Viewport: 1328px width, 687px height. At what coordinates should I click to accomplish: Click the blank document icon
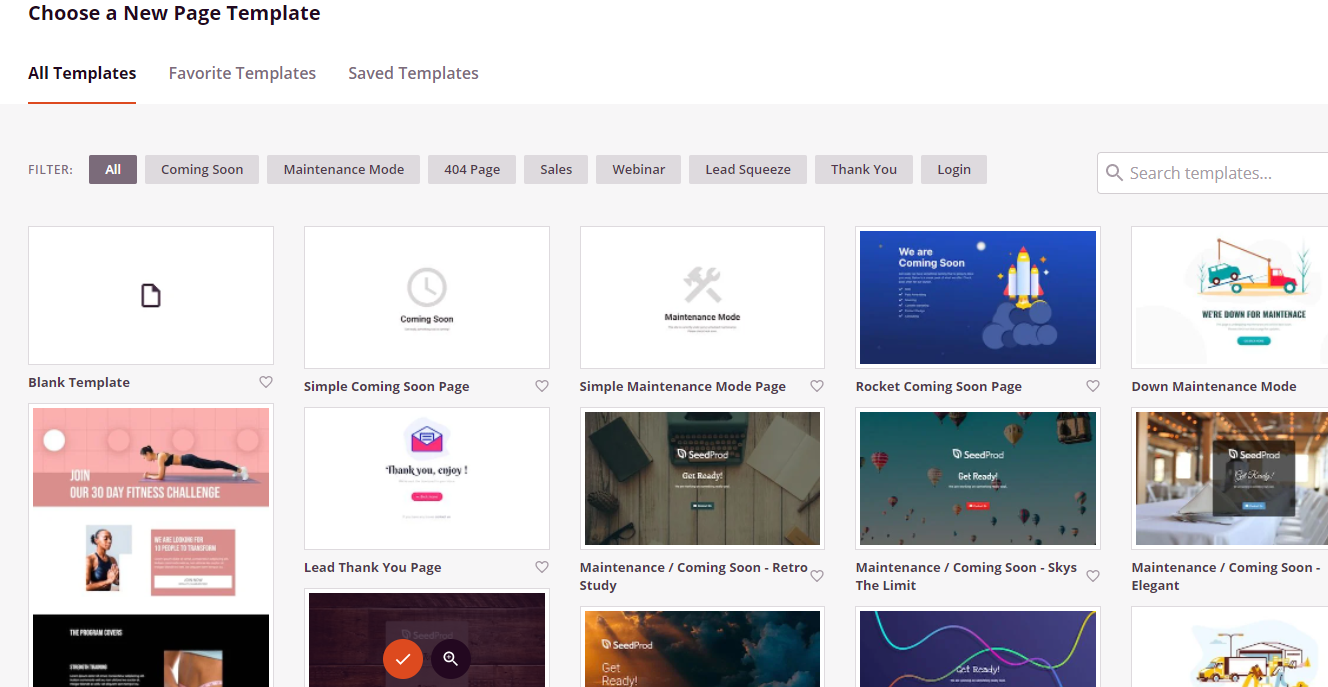click(151, 296)
